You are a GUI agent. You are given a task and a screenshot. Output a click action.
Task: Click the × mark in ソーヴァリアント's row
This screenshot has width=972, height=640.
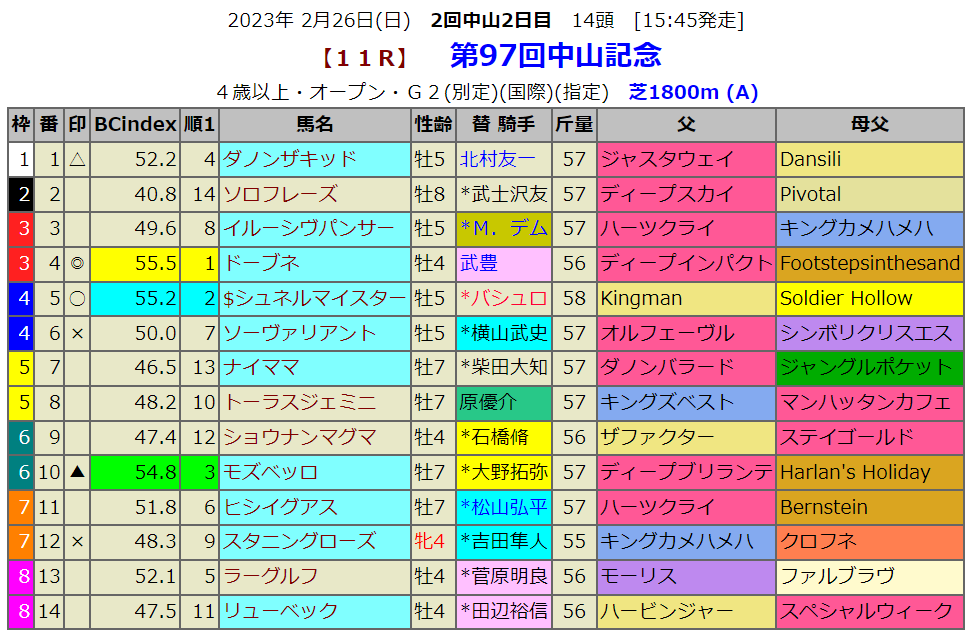(x=77, y=333)
